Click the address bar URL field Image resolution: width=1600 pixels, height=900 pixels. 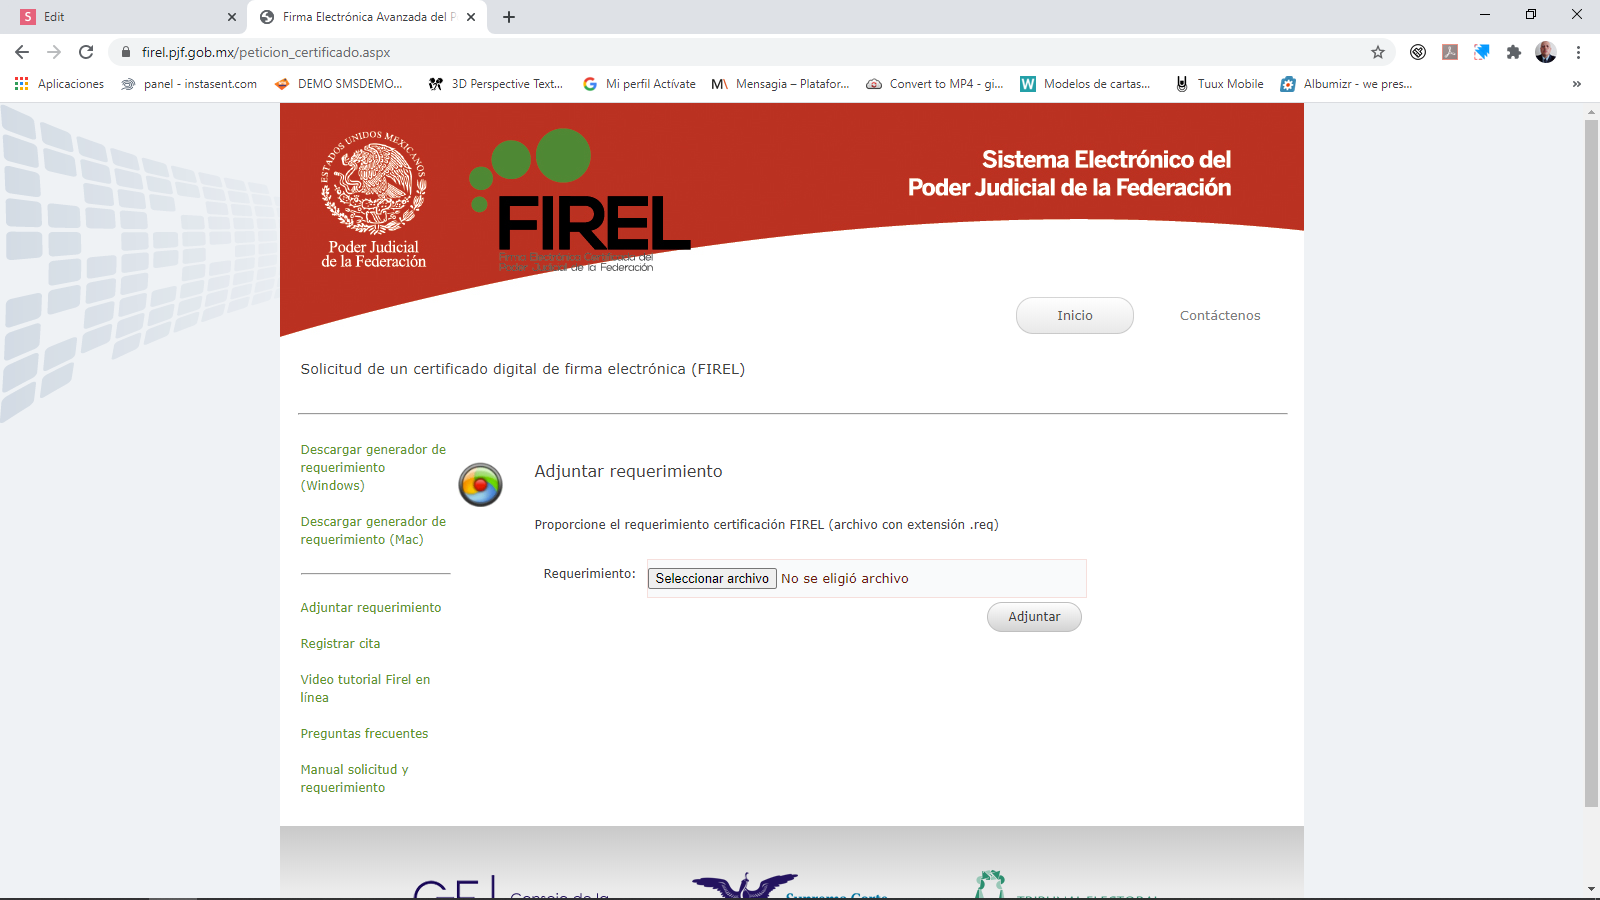pos(750,52)
